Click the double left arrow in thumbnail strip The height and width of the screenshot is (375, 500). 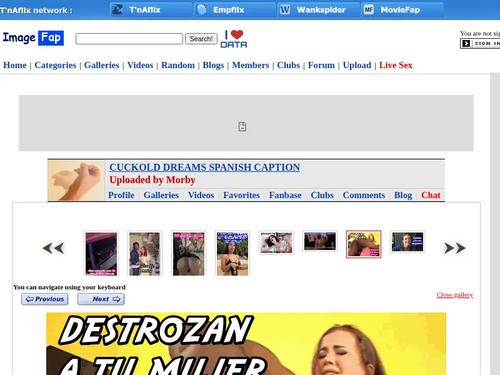click(53, 248)
